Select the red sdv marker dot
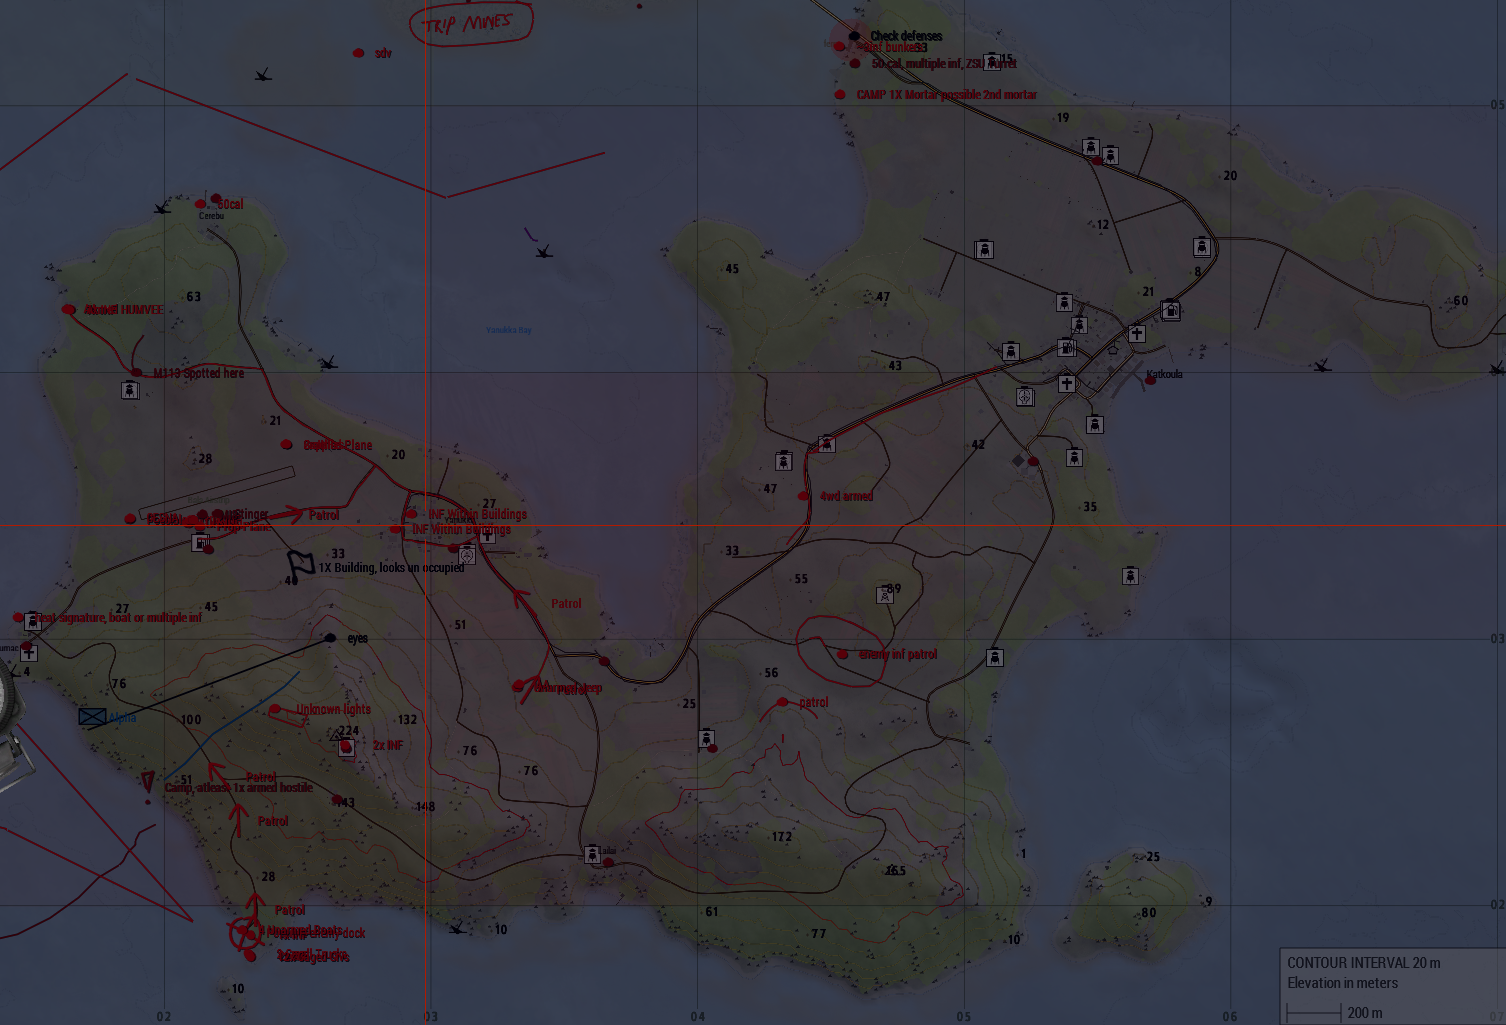Viewport: 1506px width, 1025px height. 359,53
